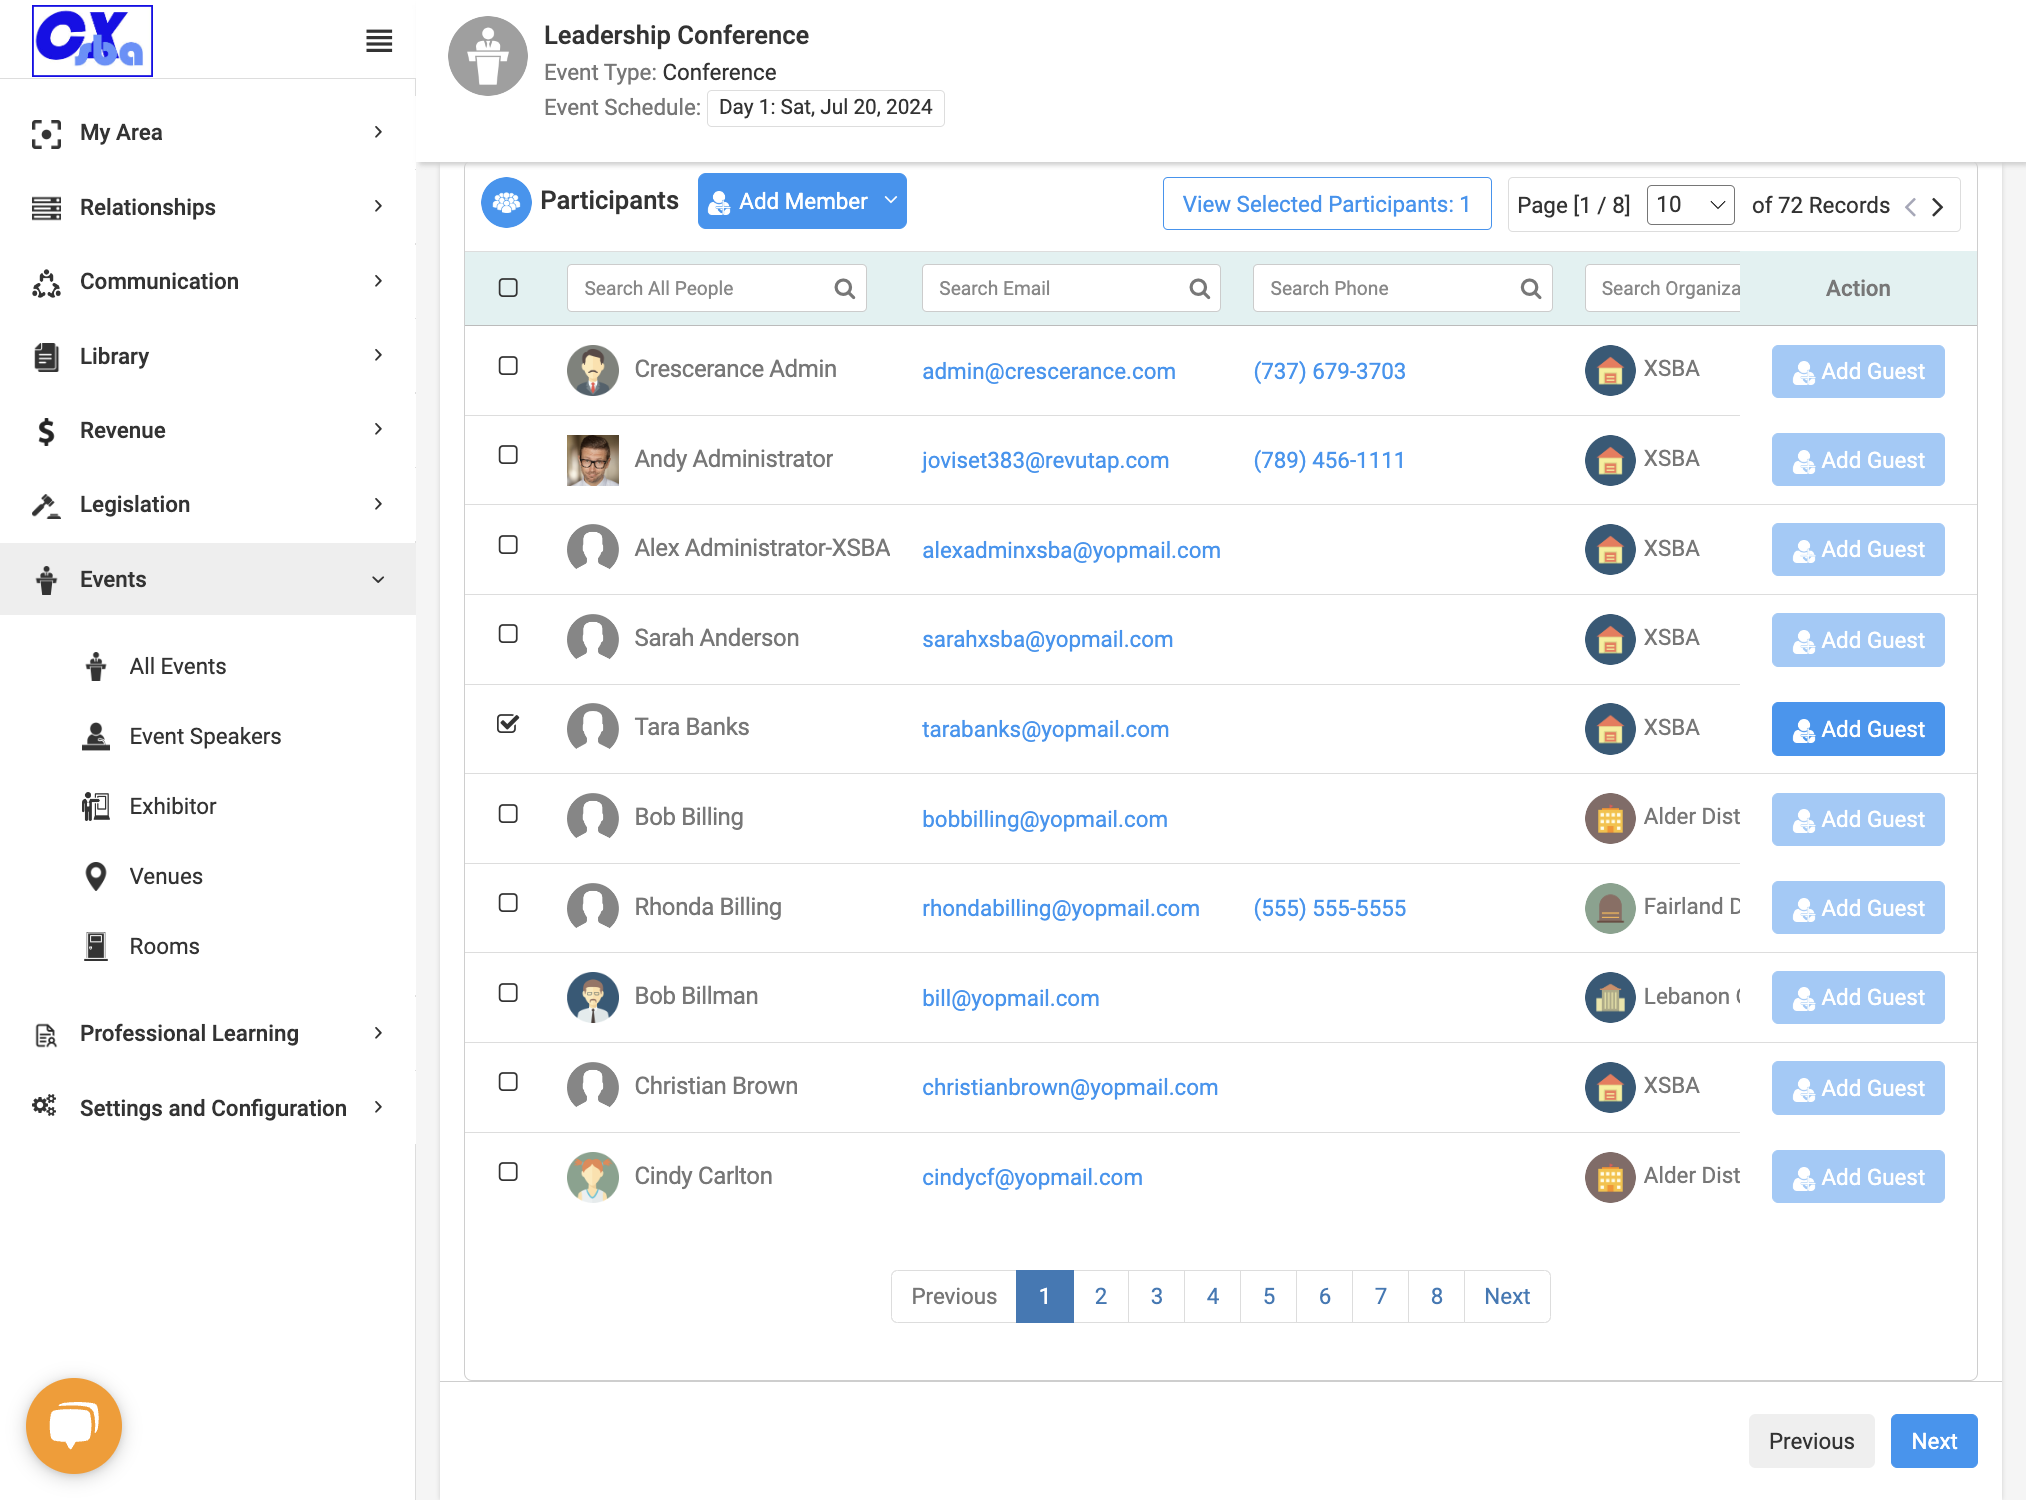Viewport: 2026px width, 1500px height.
Task: Check the box for Crescerance Admin
Action: coord(508,366)
